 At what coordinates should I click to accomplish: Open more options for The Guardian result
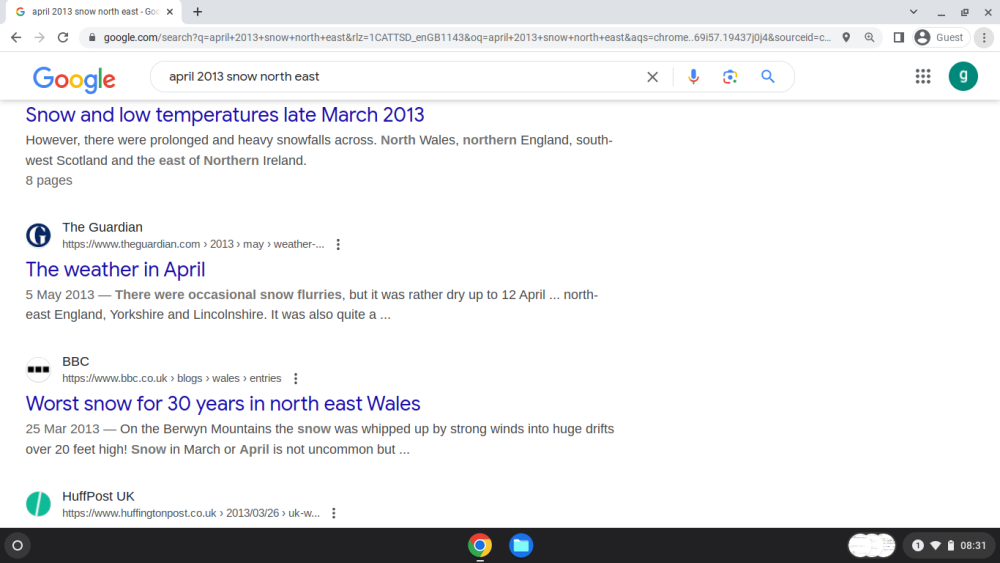[338, 244]
